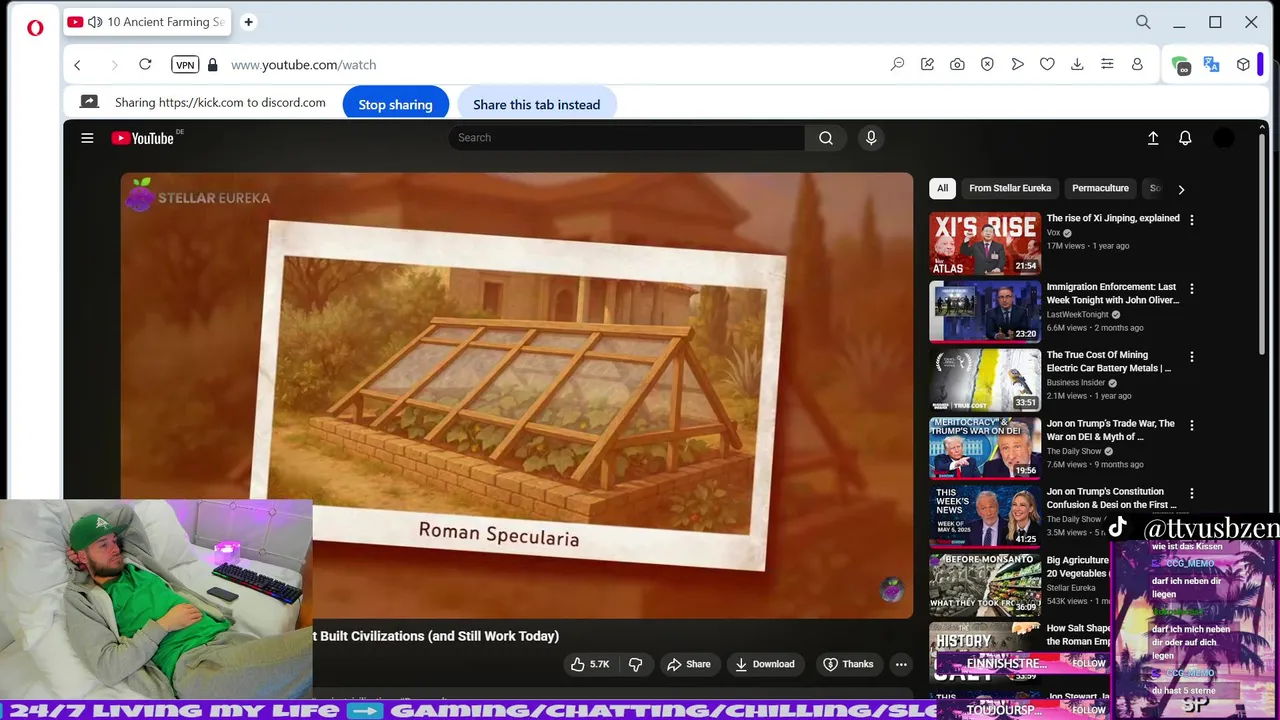The image size is (1280, 720).
Task: Toggle the VPN badge in address bar
Action: (x=185, y=64)
